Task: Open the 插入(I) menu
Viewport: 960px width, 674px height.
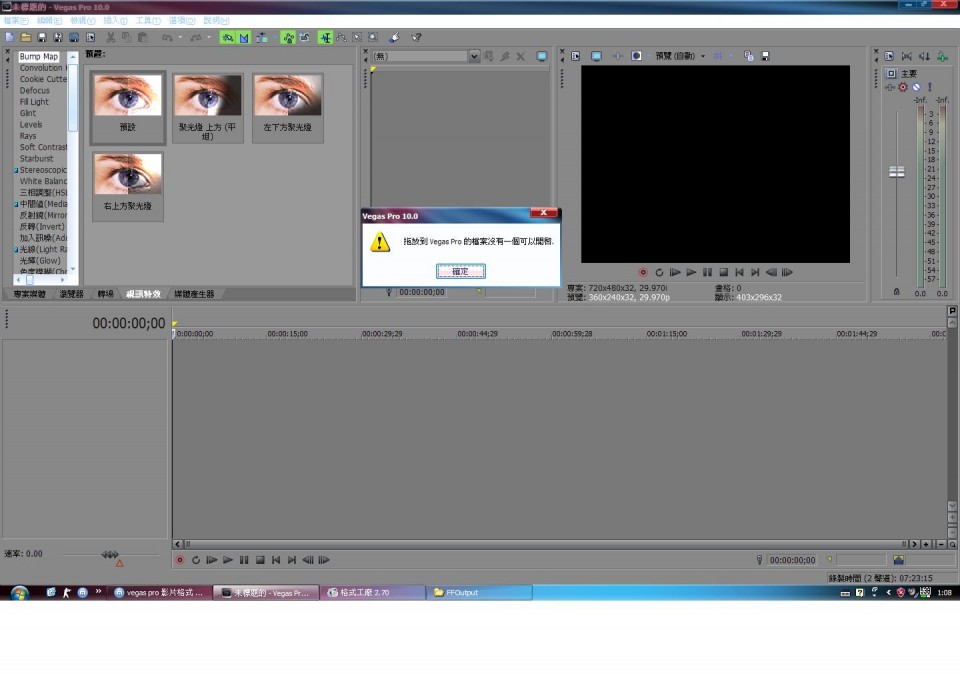Action: 115,21
